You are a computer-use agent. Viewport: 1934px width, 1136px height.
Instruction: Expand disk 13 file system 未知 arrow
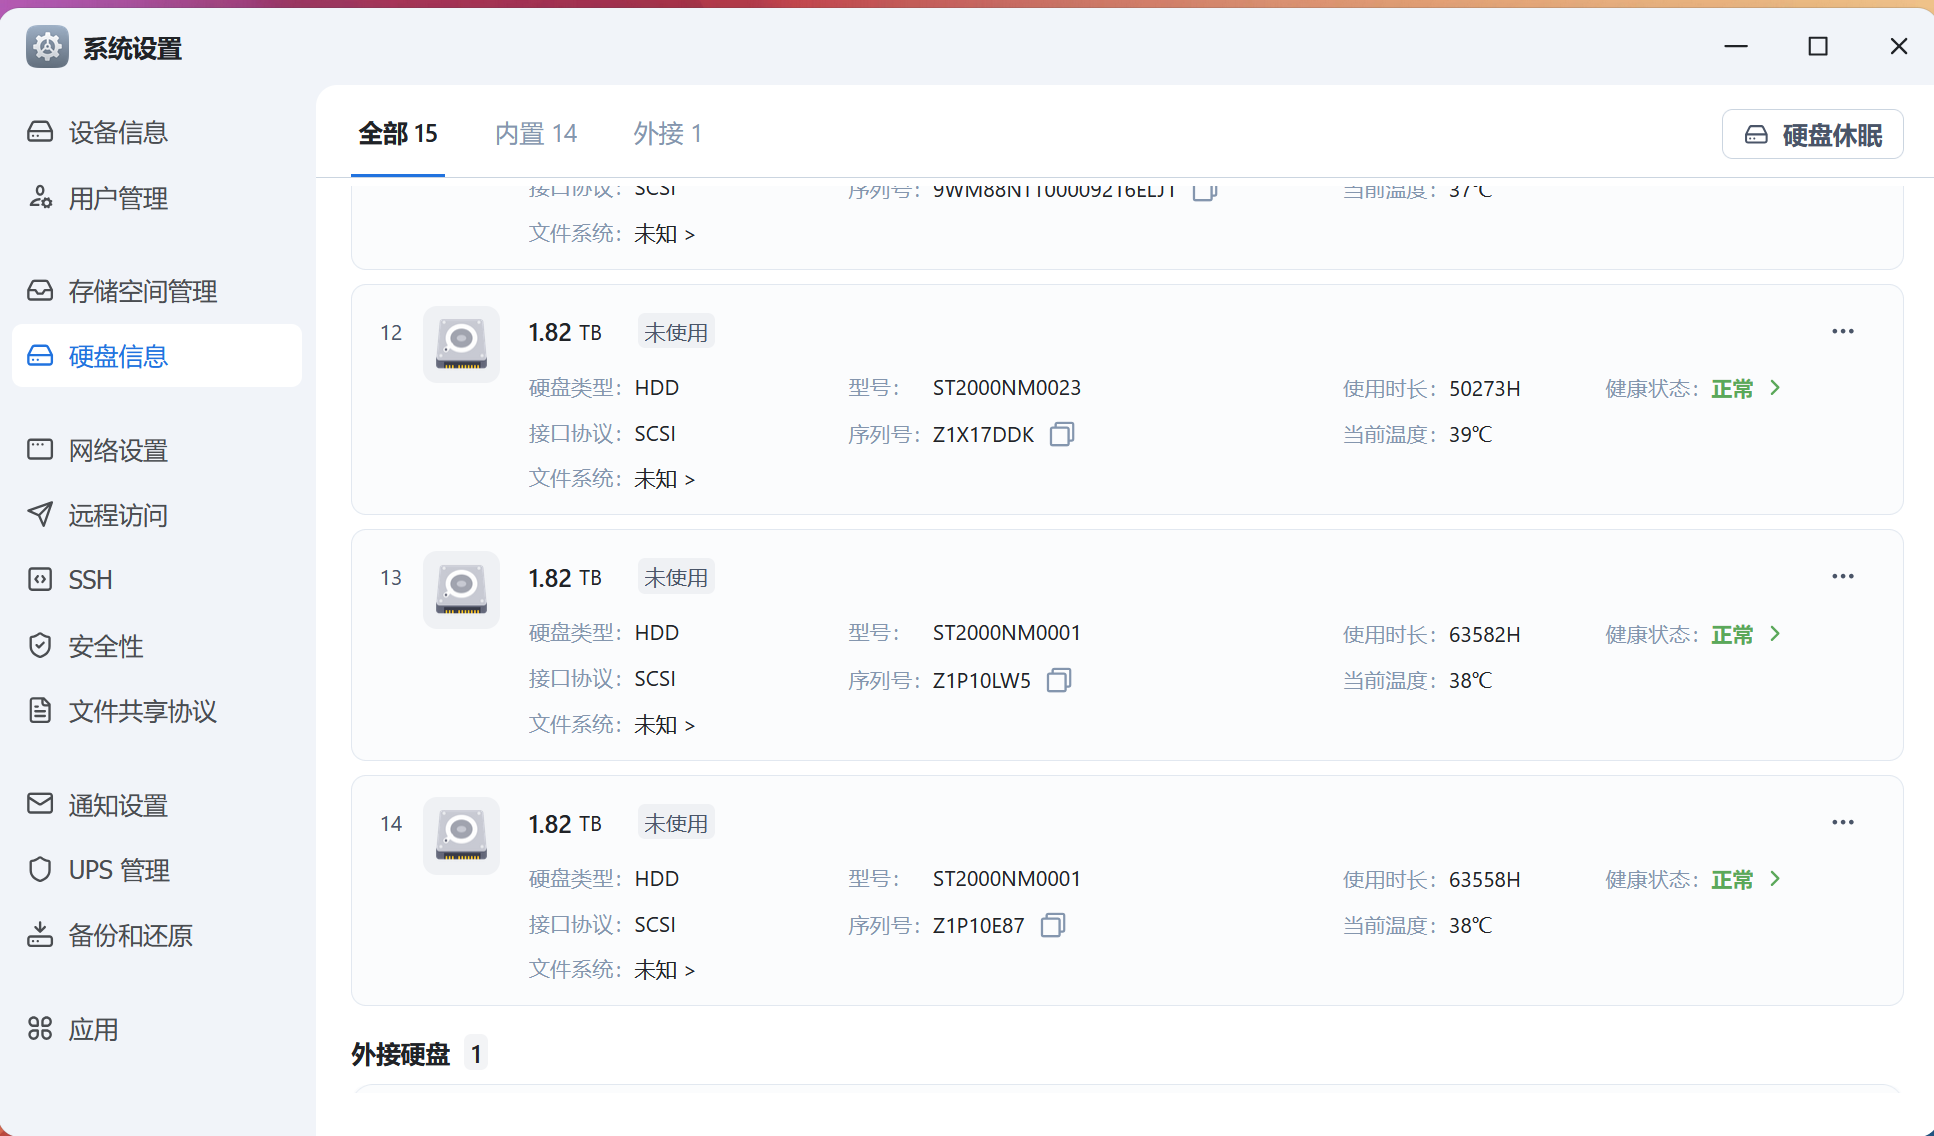click(689, 725)
